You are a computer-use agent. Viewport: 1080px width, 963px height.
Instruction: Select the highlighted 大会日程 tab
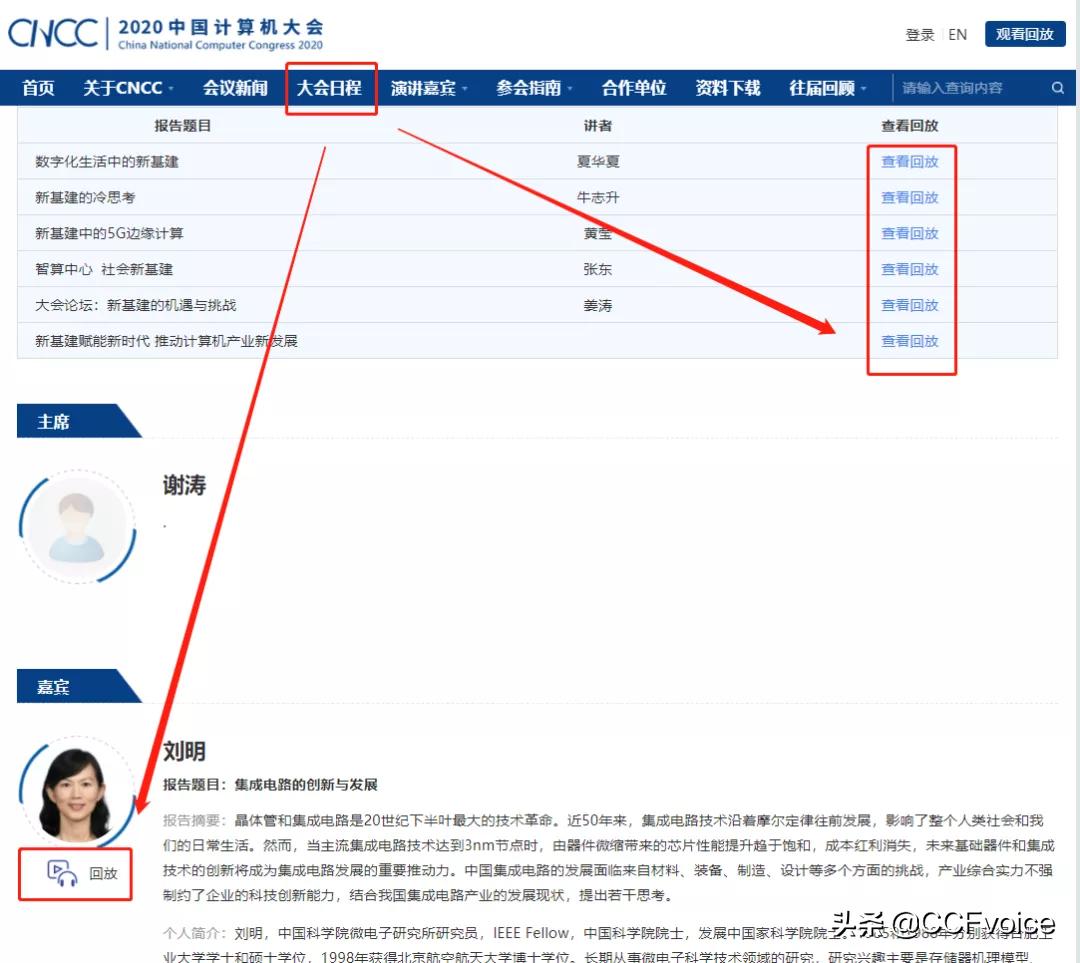click(x=331, y=88)
